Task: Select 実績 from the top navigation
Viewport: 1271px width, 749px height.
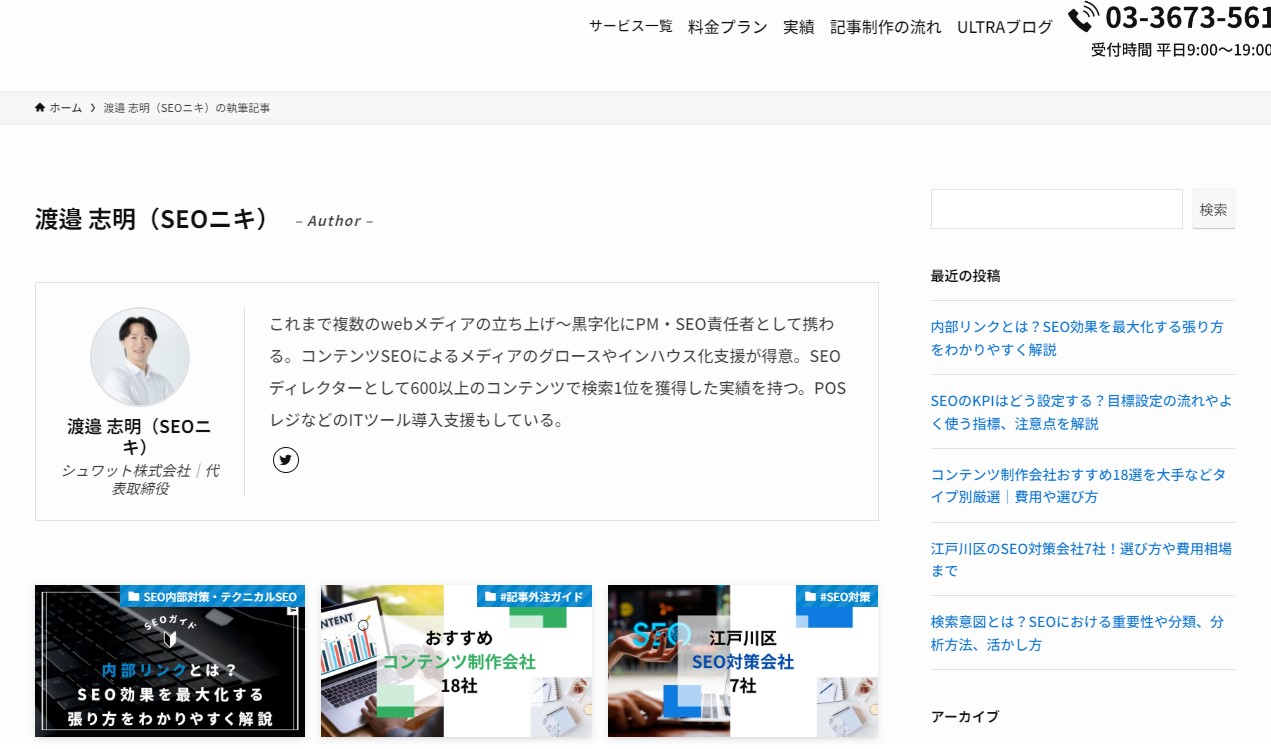Action: pyautogui.click(x=799, y=27)
